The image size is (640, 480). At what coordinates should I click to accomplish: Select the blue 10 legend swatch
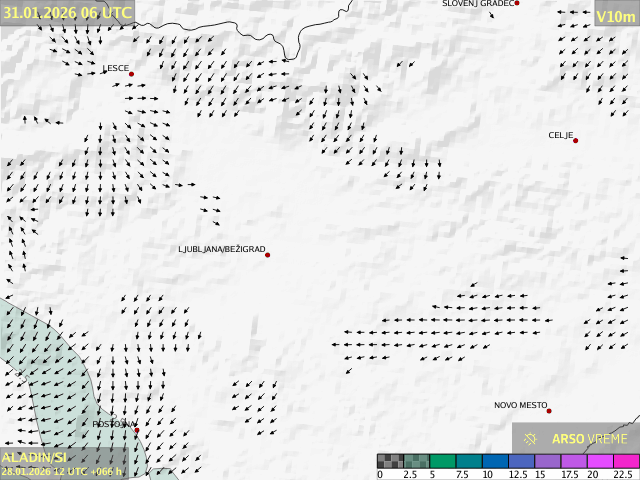point(494,461)
